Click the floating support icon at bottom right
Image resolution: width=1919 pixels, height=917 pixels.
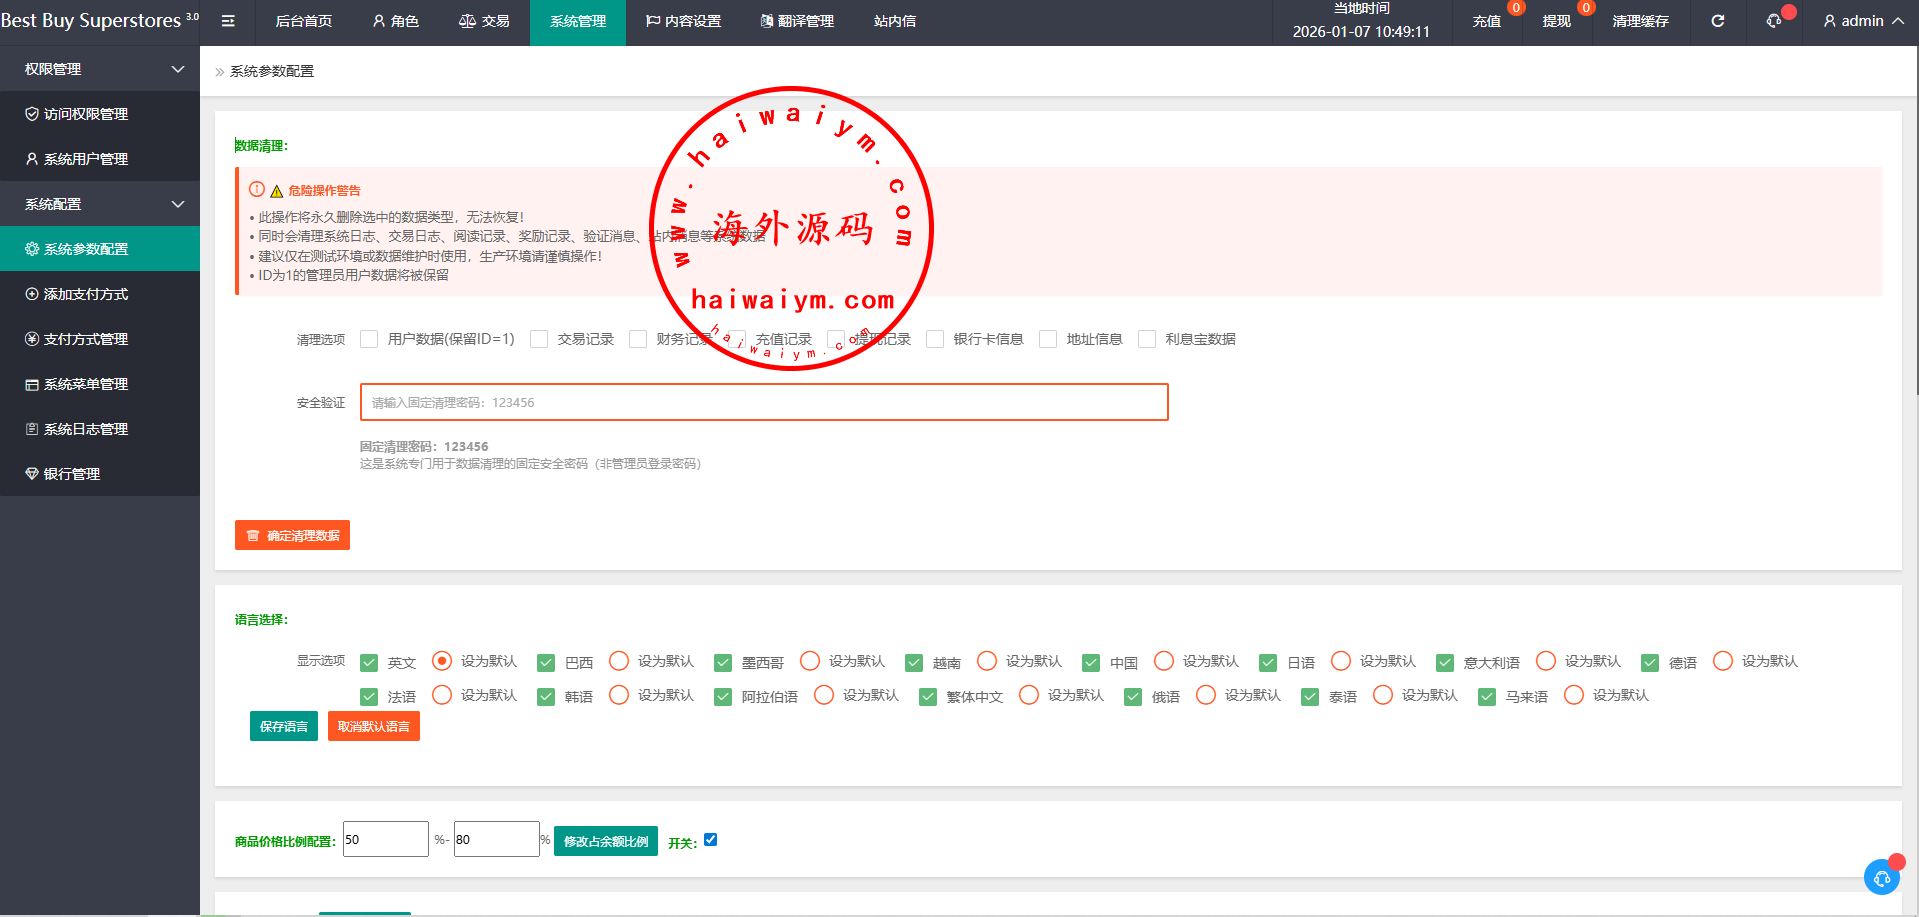point(1881,877)
